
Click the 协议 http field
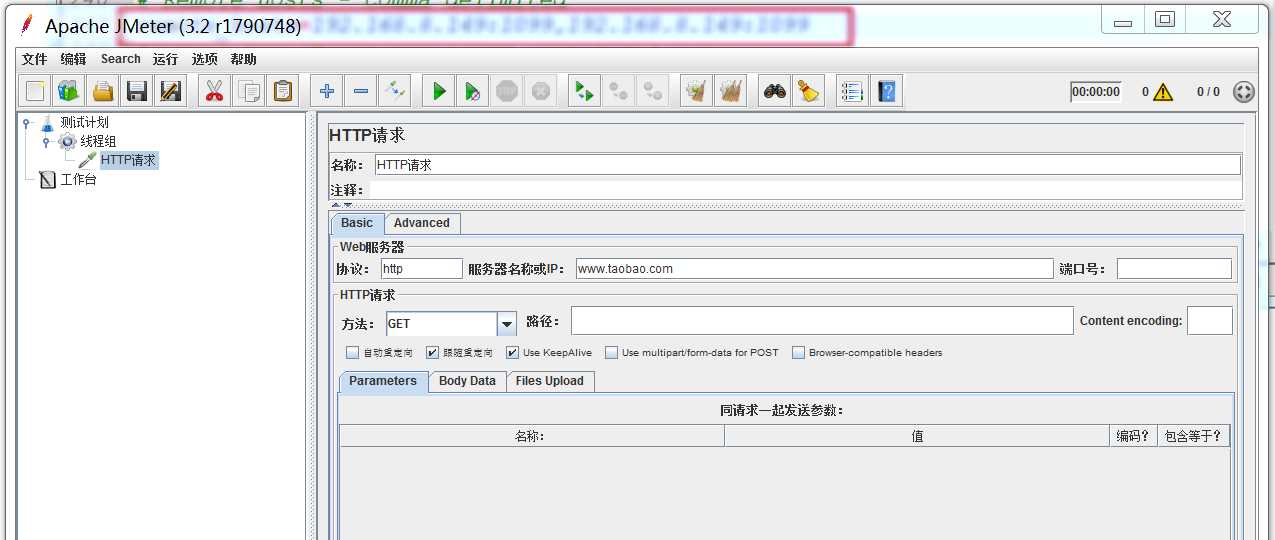[x=422, y=268]
